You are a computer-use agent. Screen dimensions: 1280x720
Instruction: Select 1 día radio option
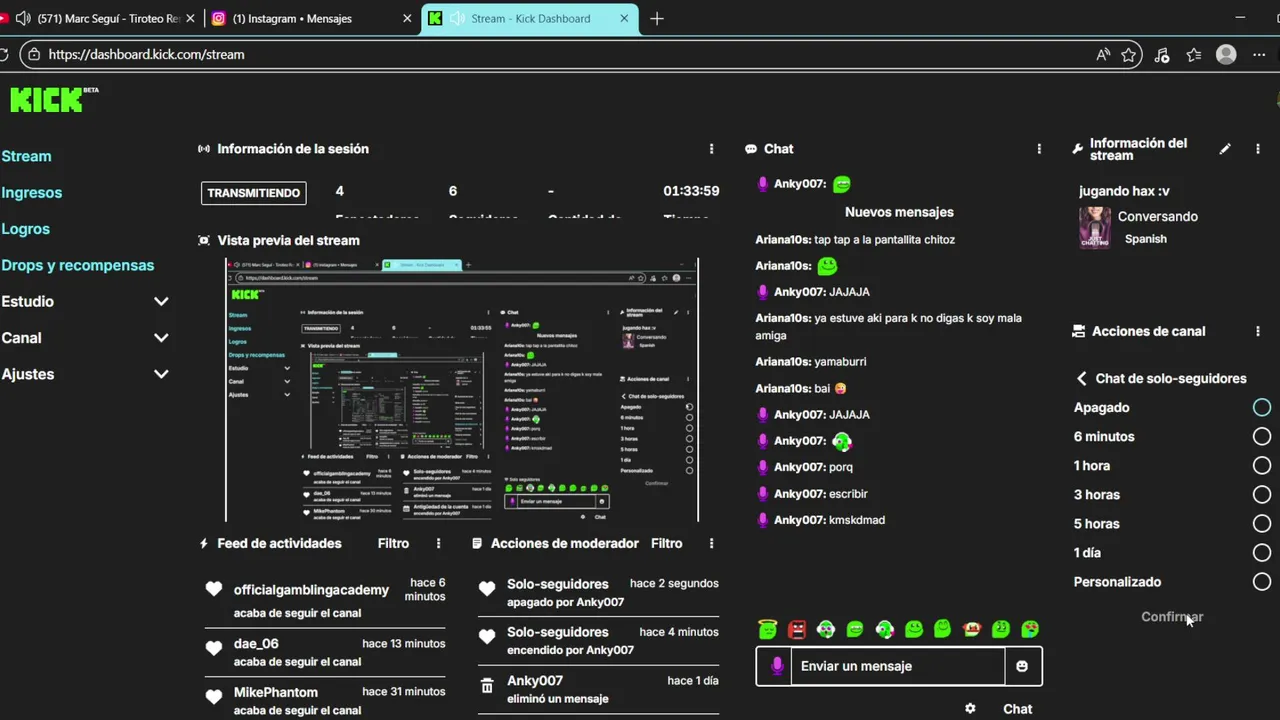coord(1262,552)
